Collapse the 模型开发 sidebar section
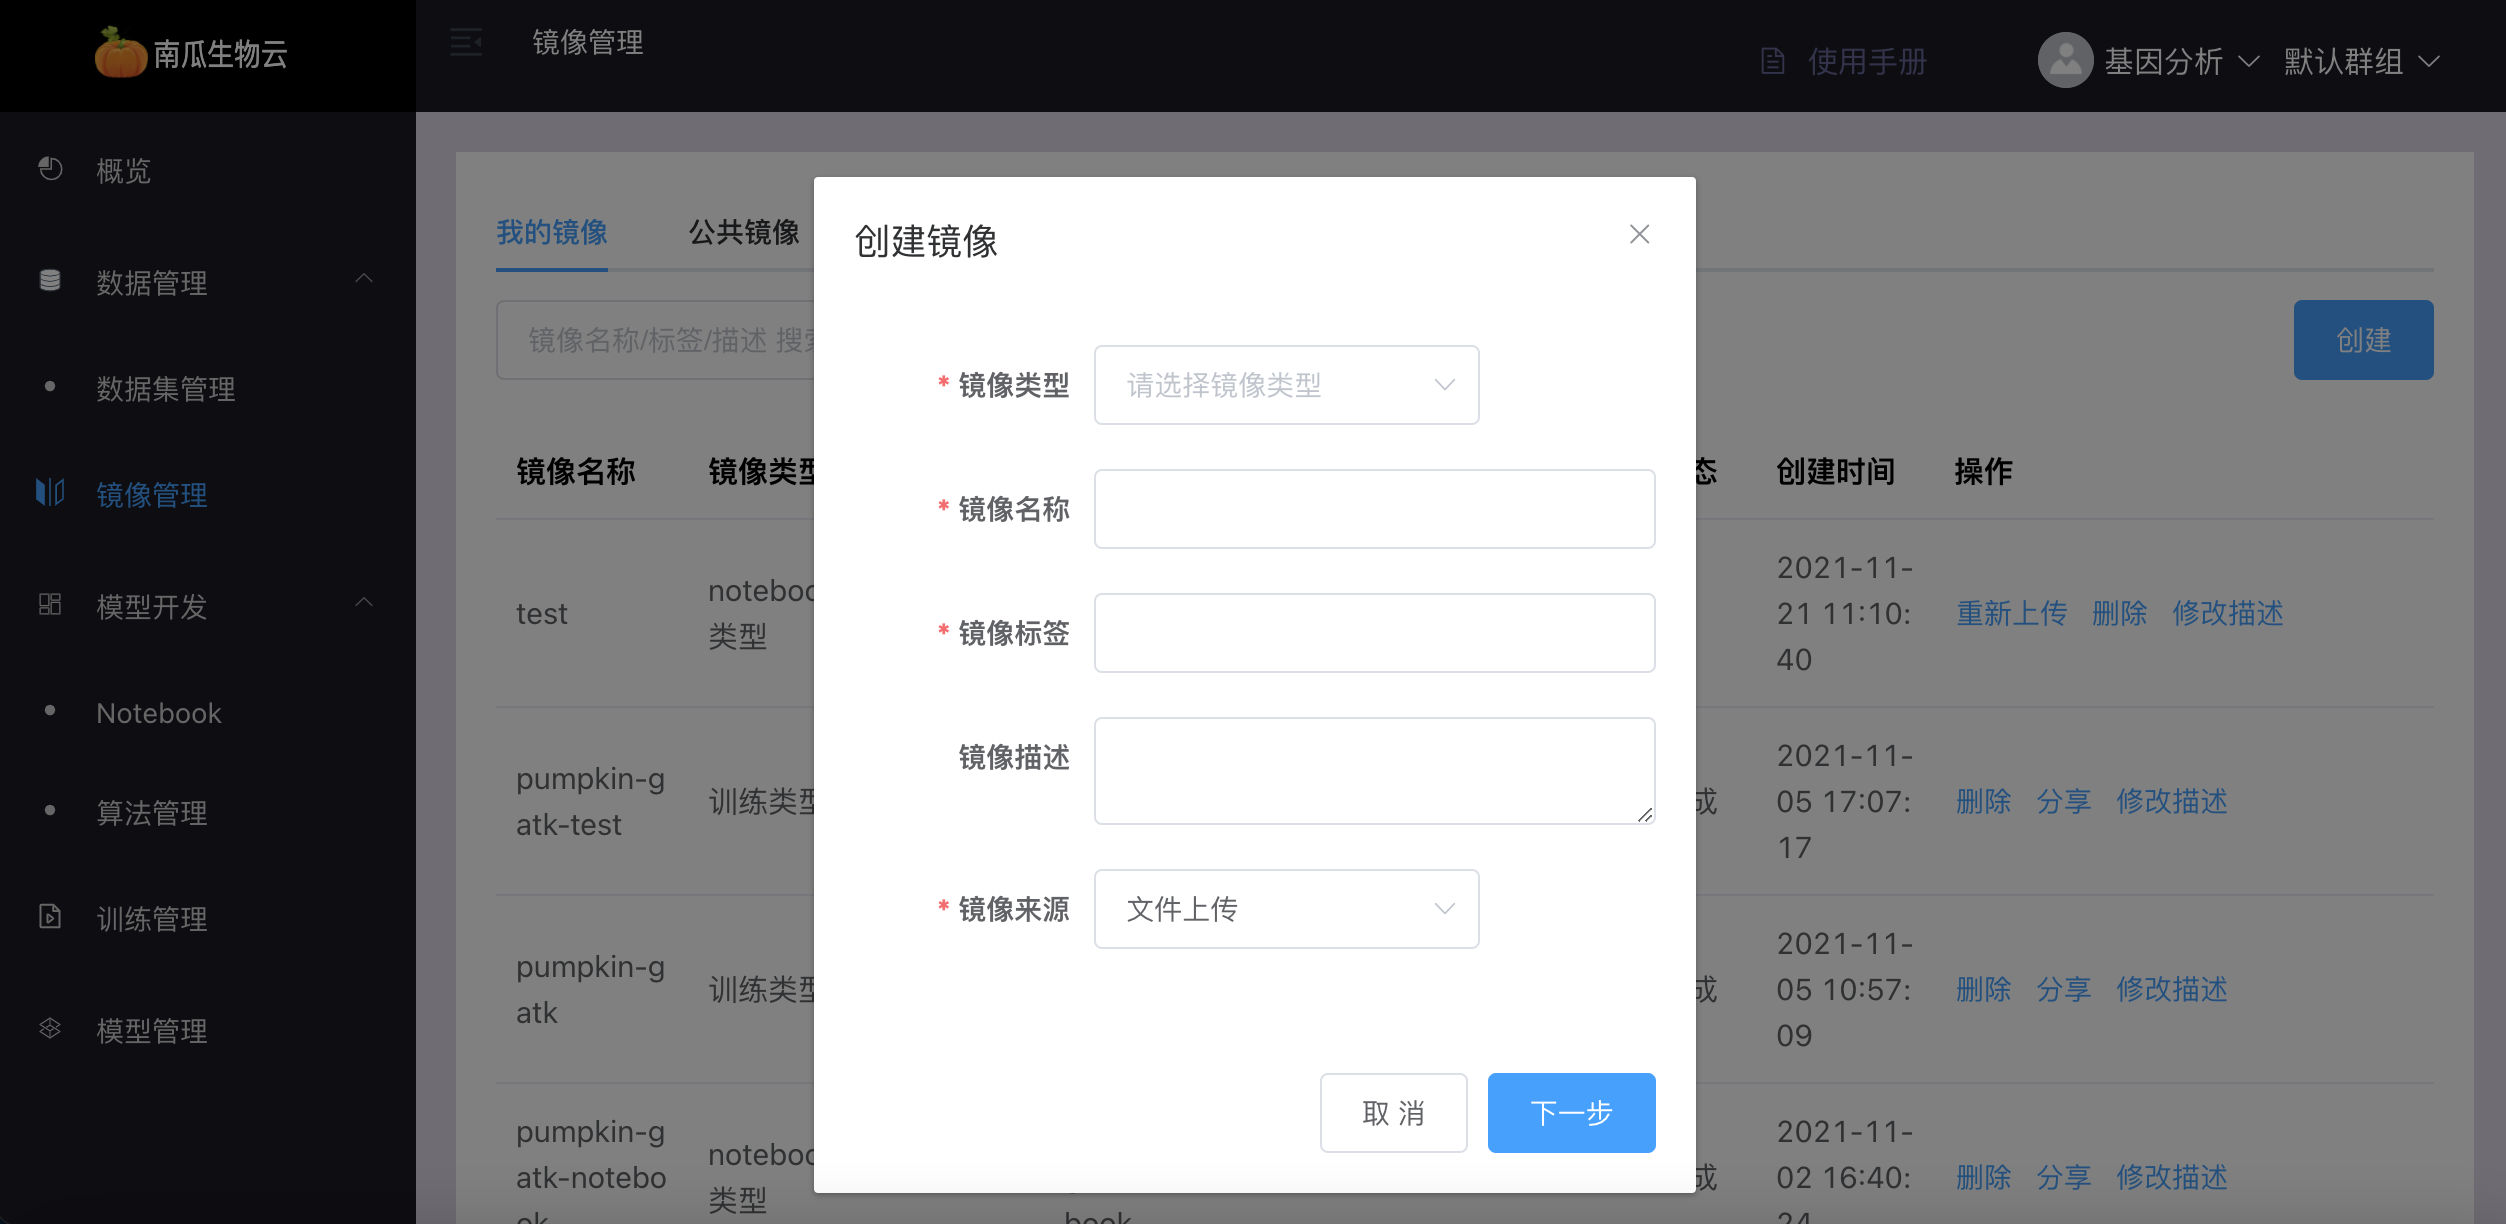The width and height of the screenshot is (2506, 1224). (364, 603)
